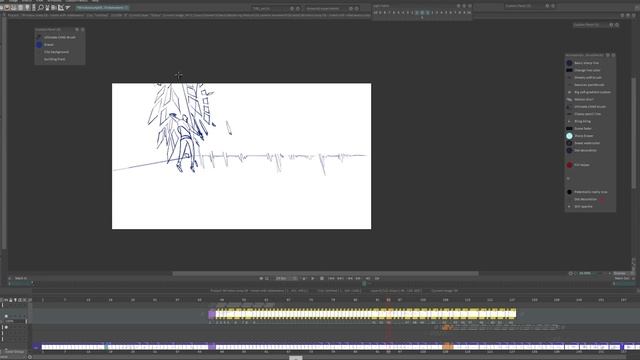Collapse the right brushes custom panel
Viewport: 640px width, 360px height.
(607, 55)
